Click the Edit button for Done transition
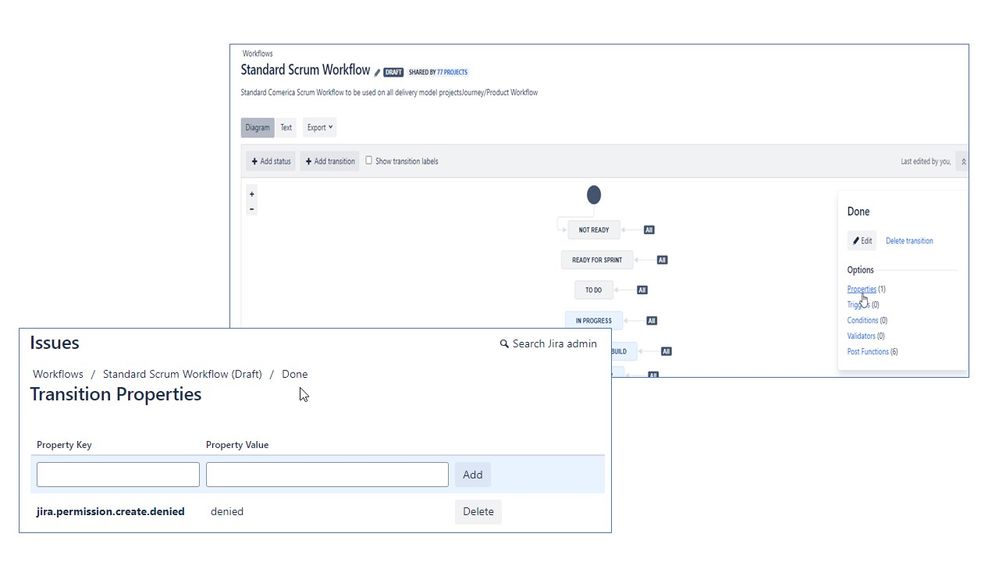This screenshot has width=999, height=562. (862, 241)
